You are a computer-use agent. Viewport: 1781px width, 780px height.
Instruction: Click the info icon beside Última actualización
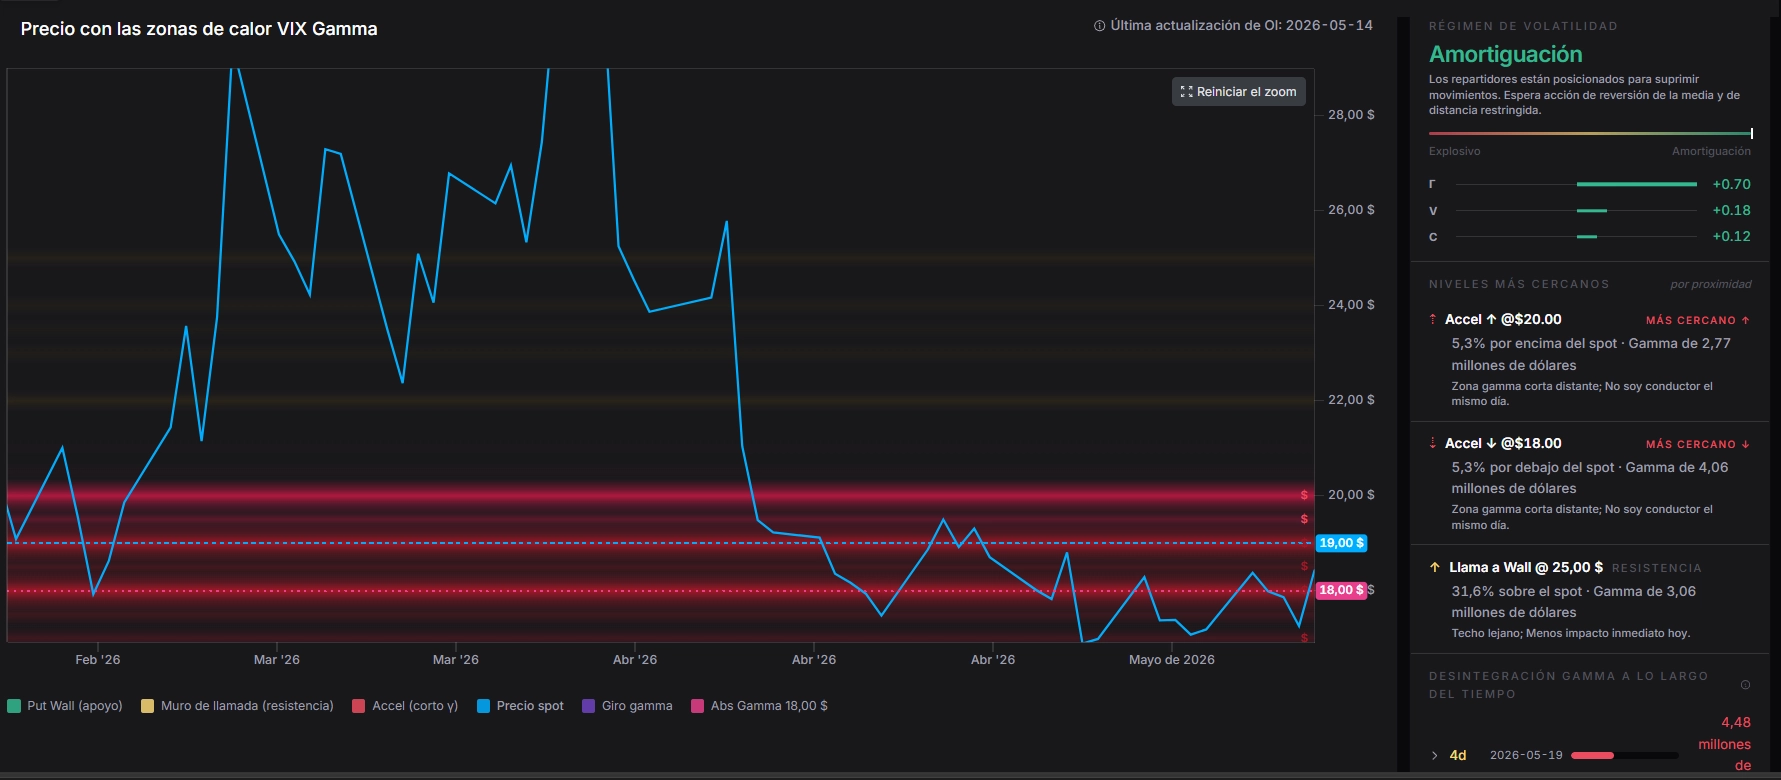[x=1099, y=26]
